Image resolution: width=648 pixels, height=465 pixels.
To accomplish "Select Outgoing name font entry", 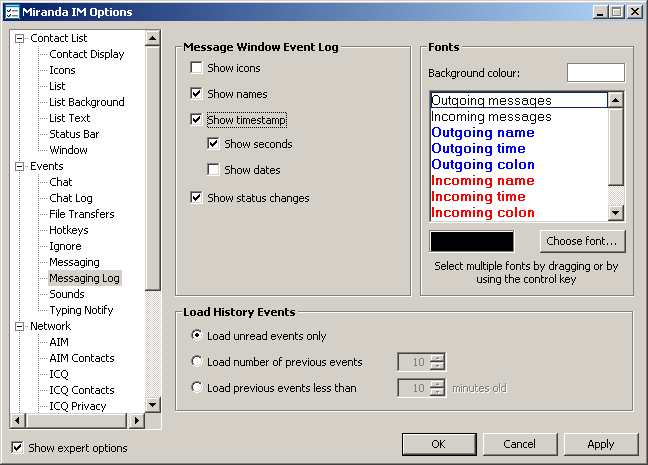I will point(519,133).
